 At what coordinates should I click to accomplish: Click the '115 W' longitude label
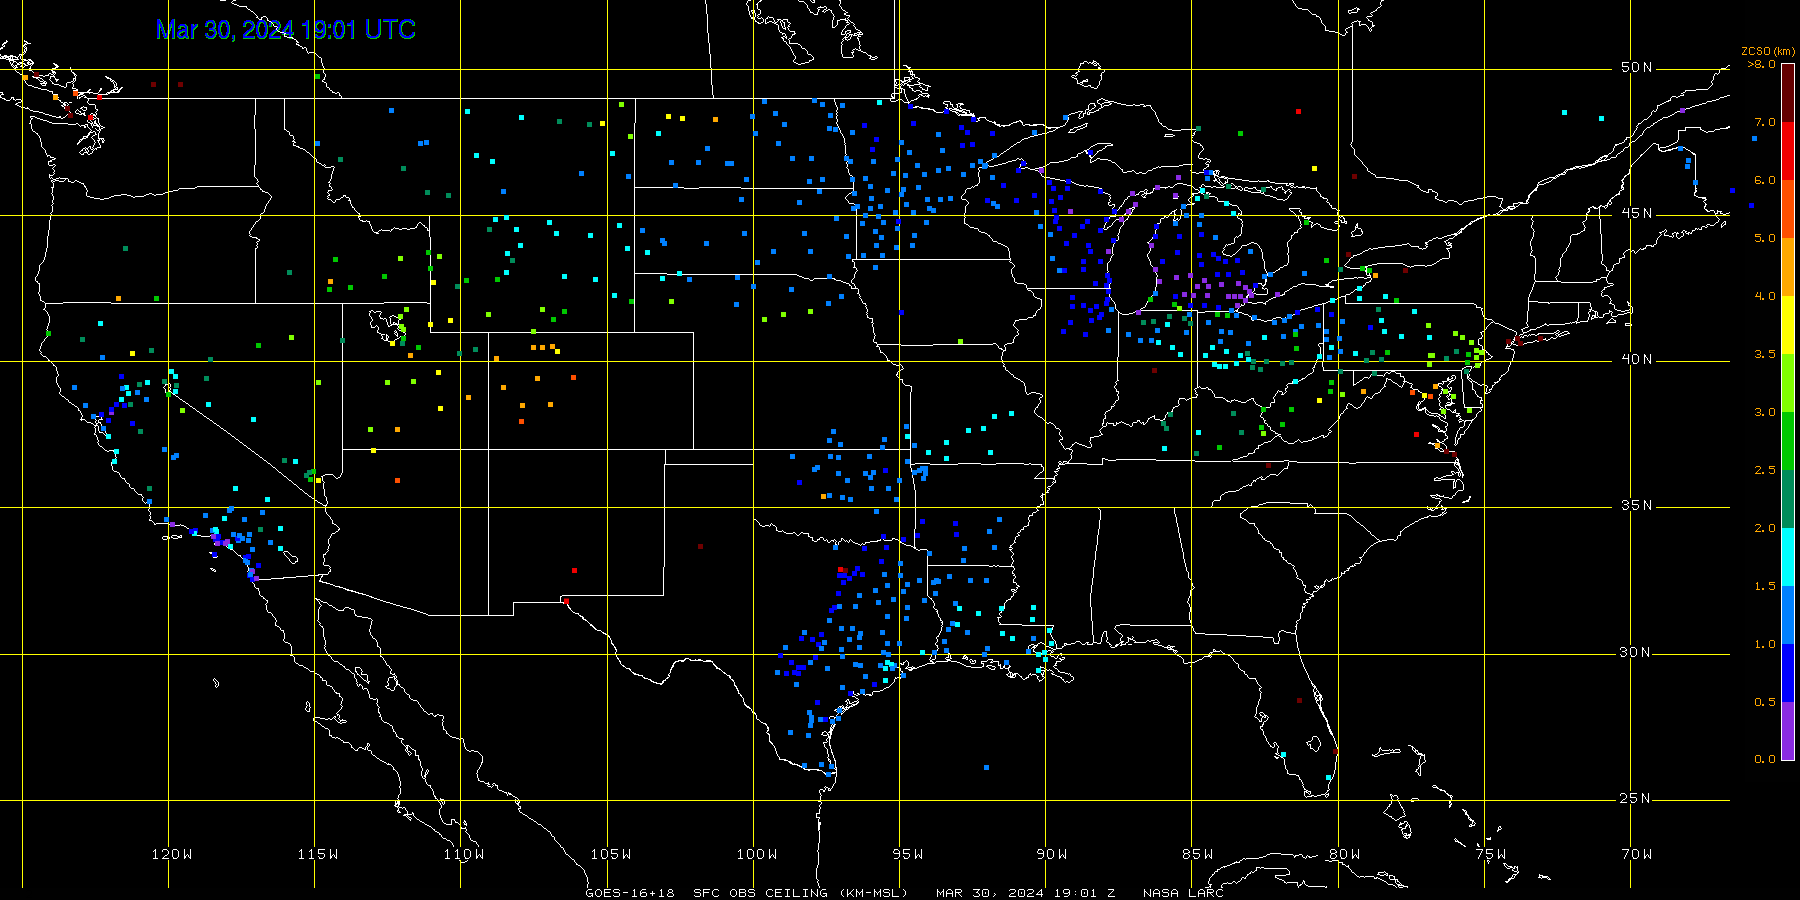[x=318, y=854]
